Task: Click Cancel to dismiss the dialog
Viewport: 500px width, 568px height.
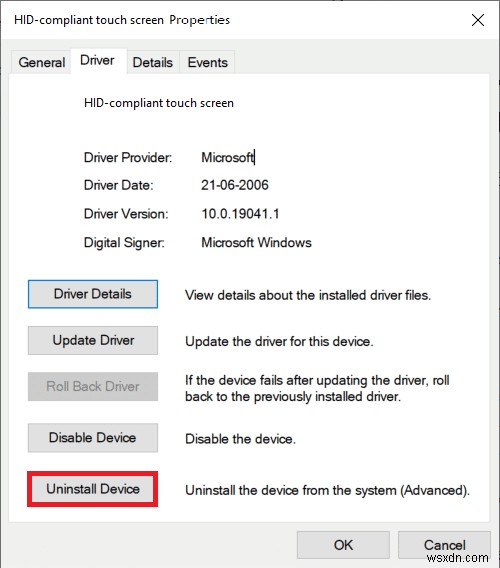Action: coord(444,545)
